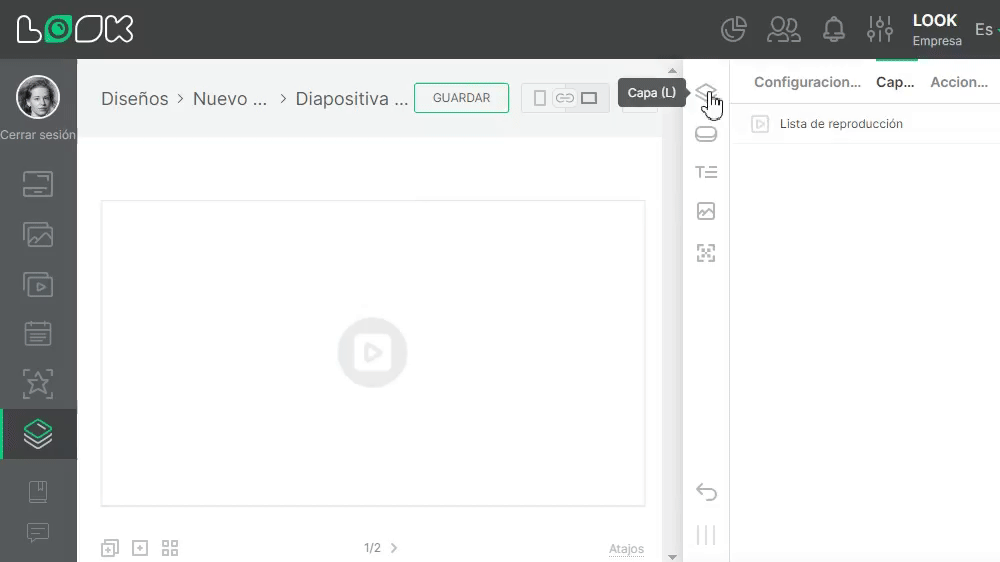Click the user profile avatar
Screen dimensions: 1000x562
click(38, 97)
